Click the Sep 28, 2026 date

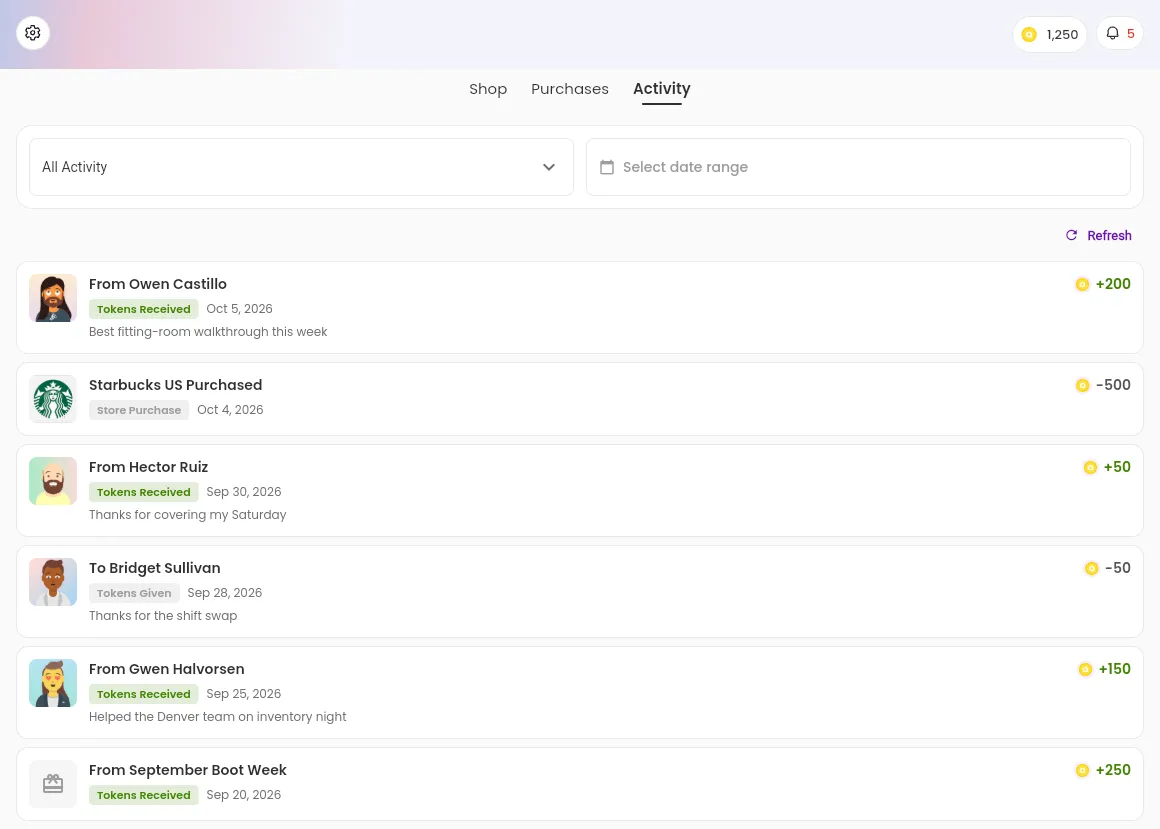point(225,593)
